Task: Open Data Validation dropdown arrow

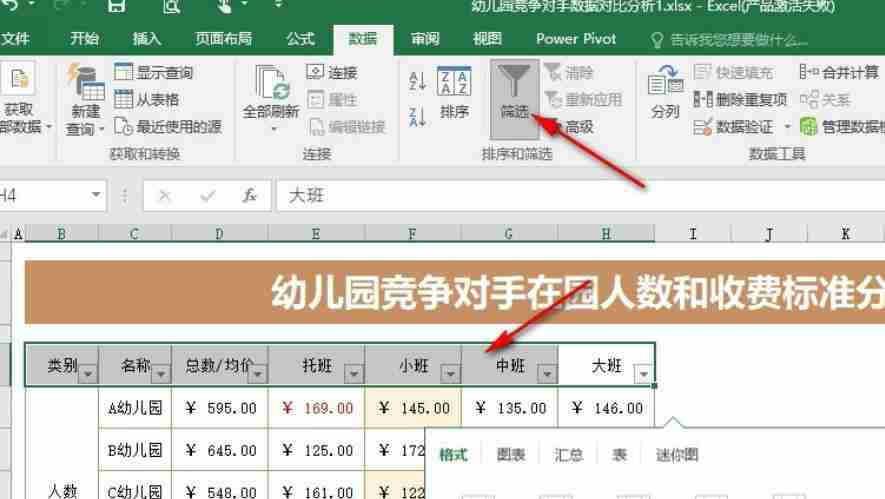Action: click(787, 127)
